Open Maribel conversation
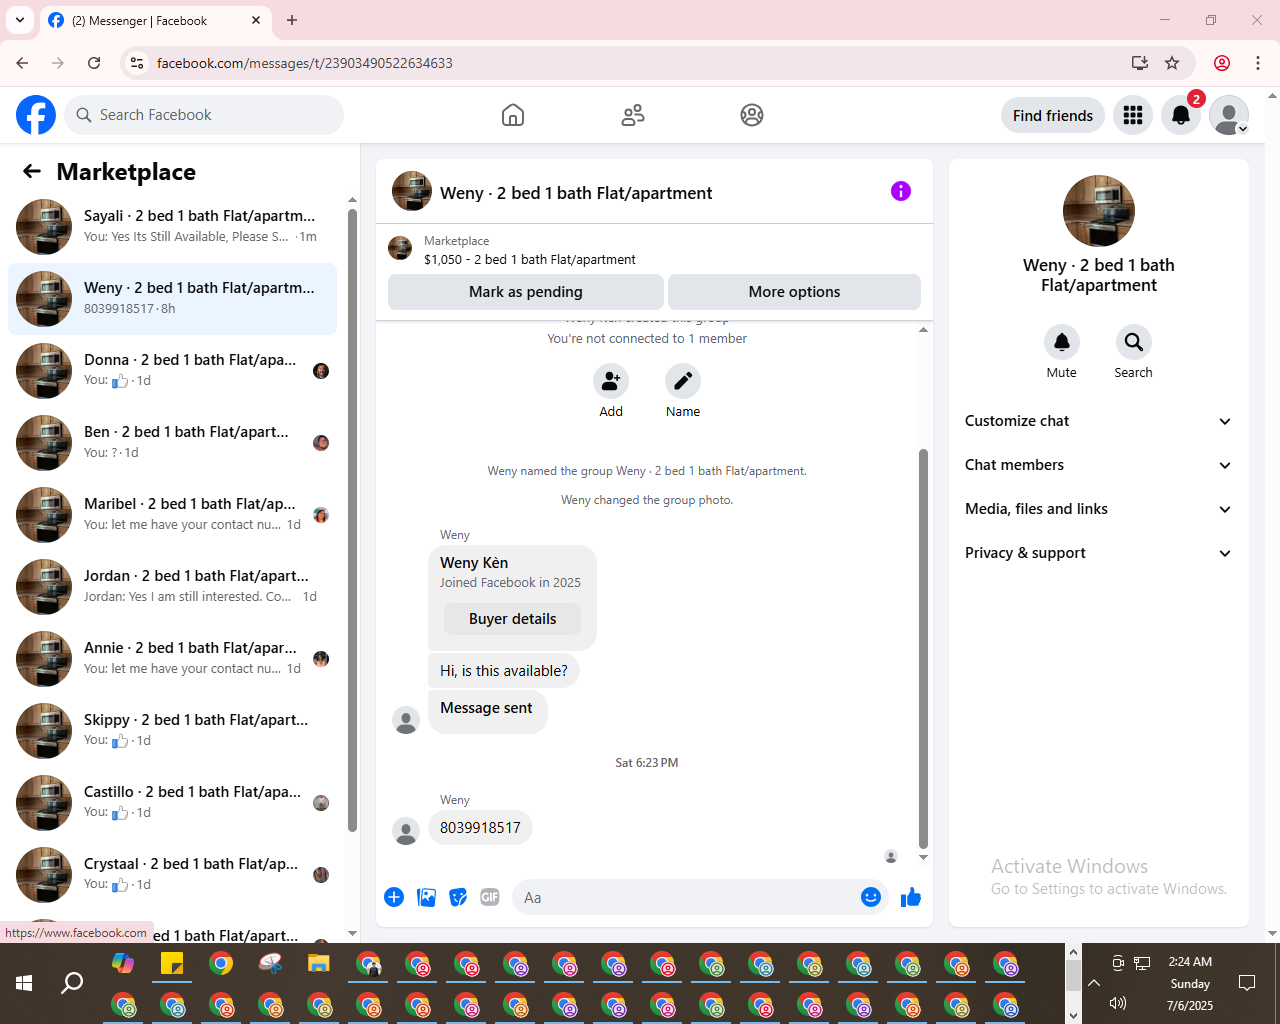 point(172,515)
